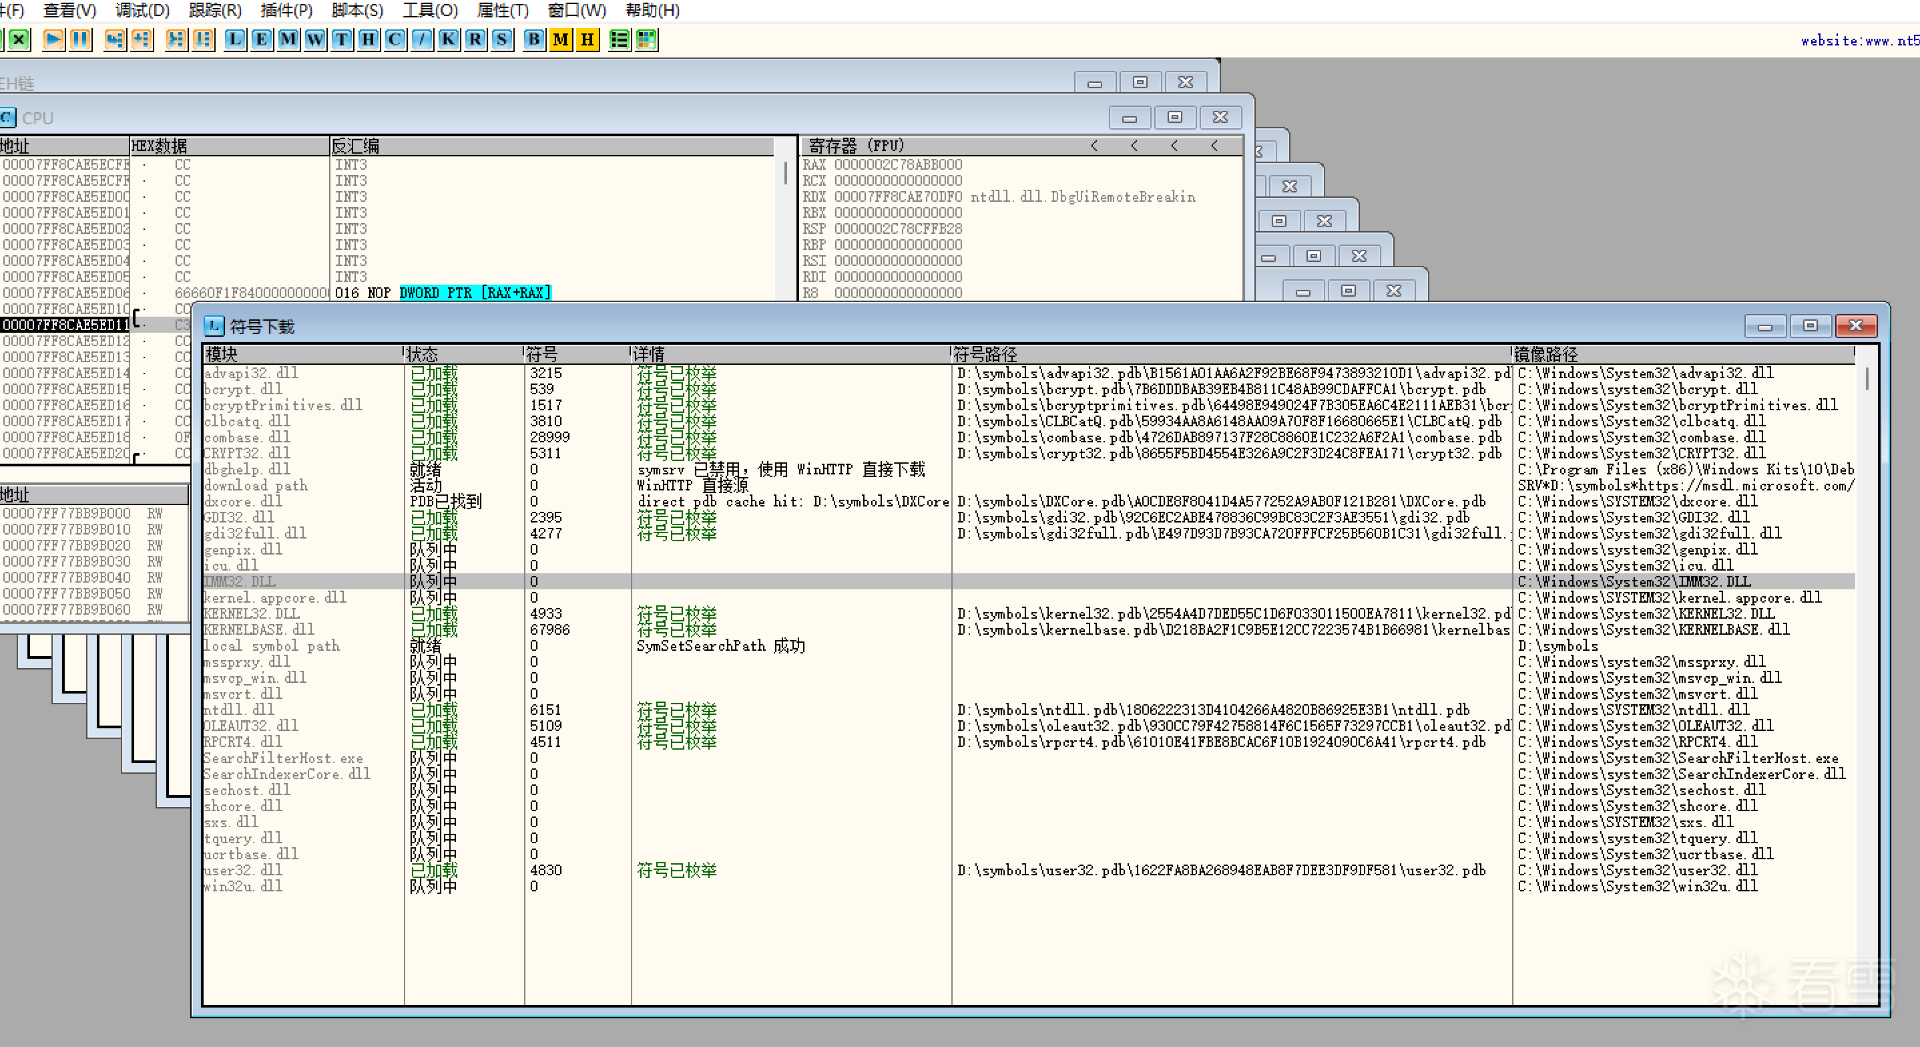Click the Step Over toolbar icon
The image size is (1920, 1047).
142,39
